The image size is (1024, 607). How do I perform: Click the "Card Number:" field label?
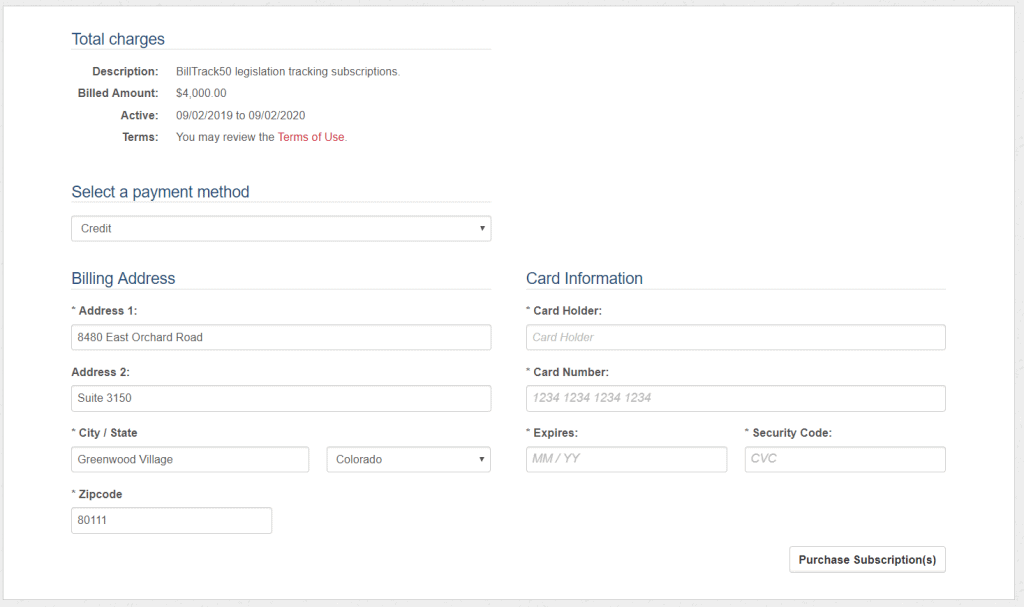pos(570,372)
